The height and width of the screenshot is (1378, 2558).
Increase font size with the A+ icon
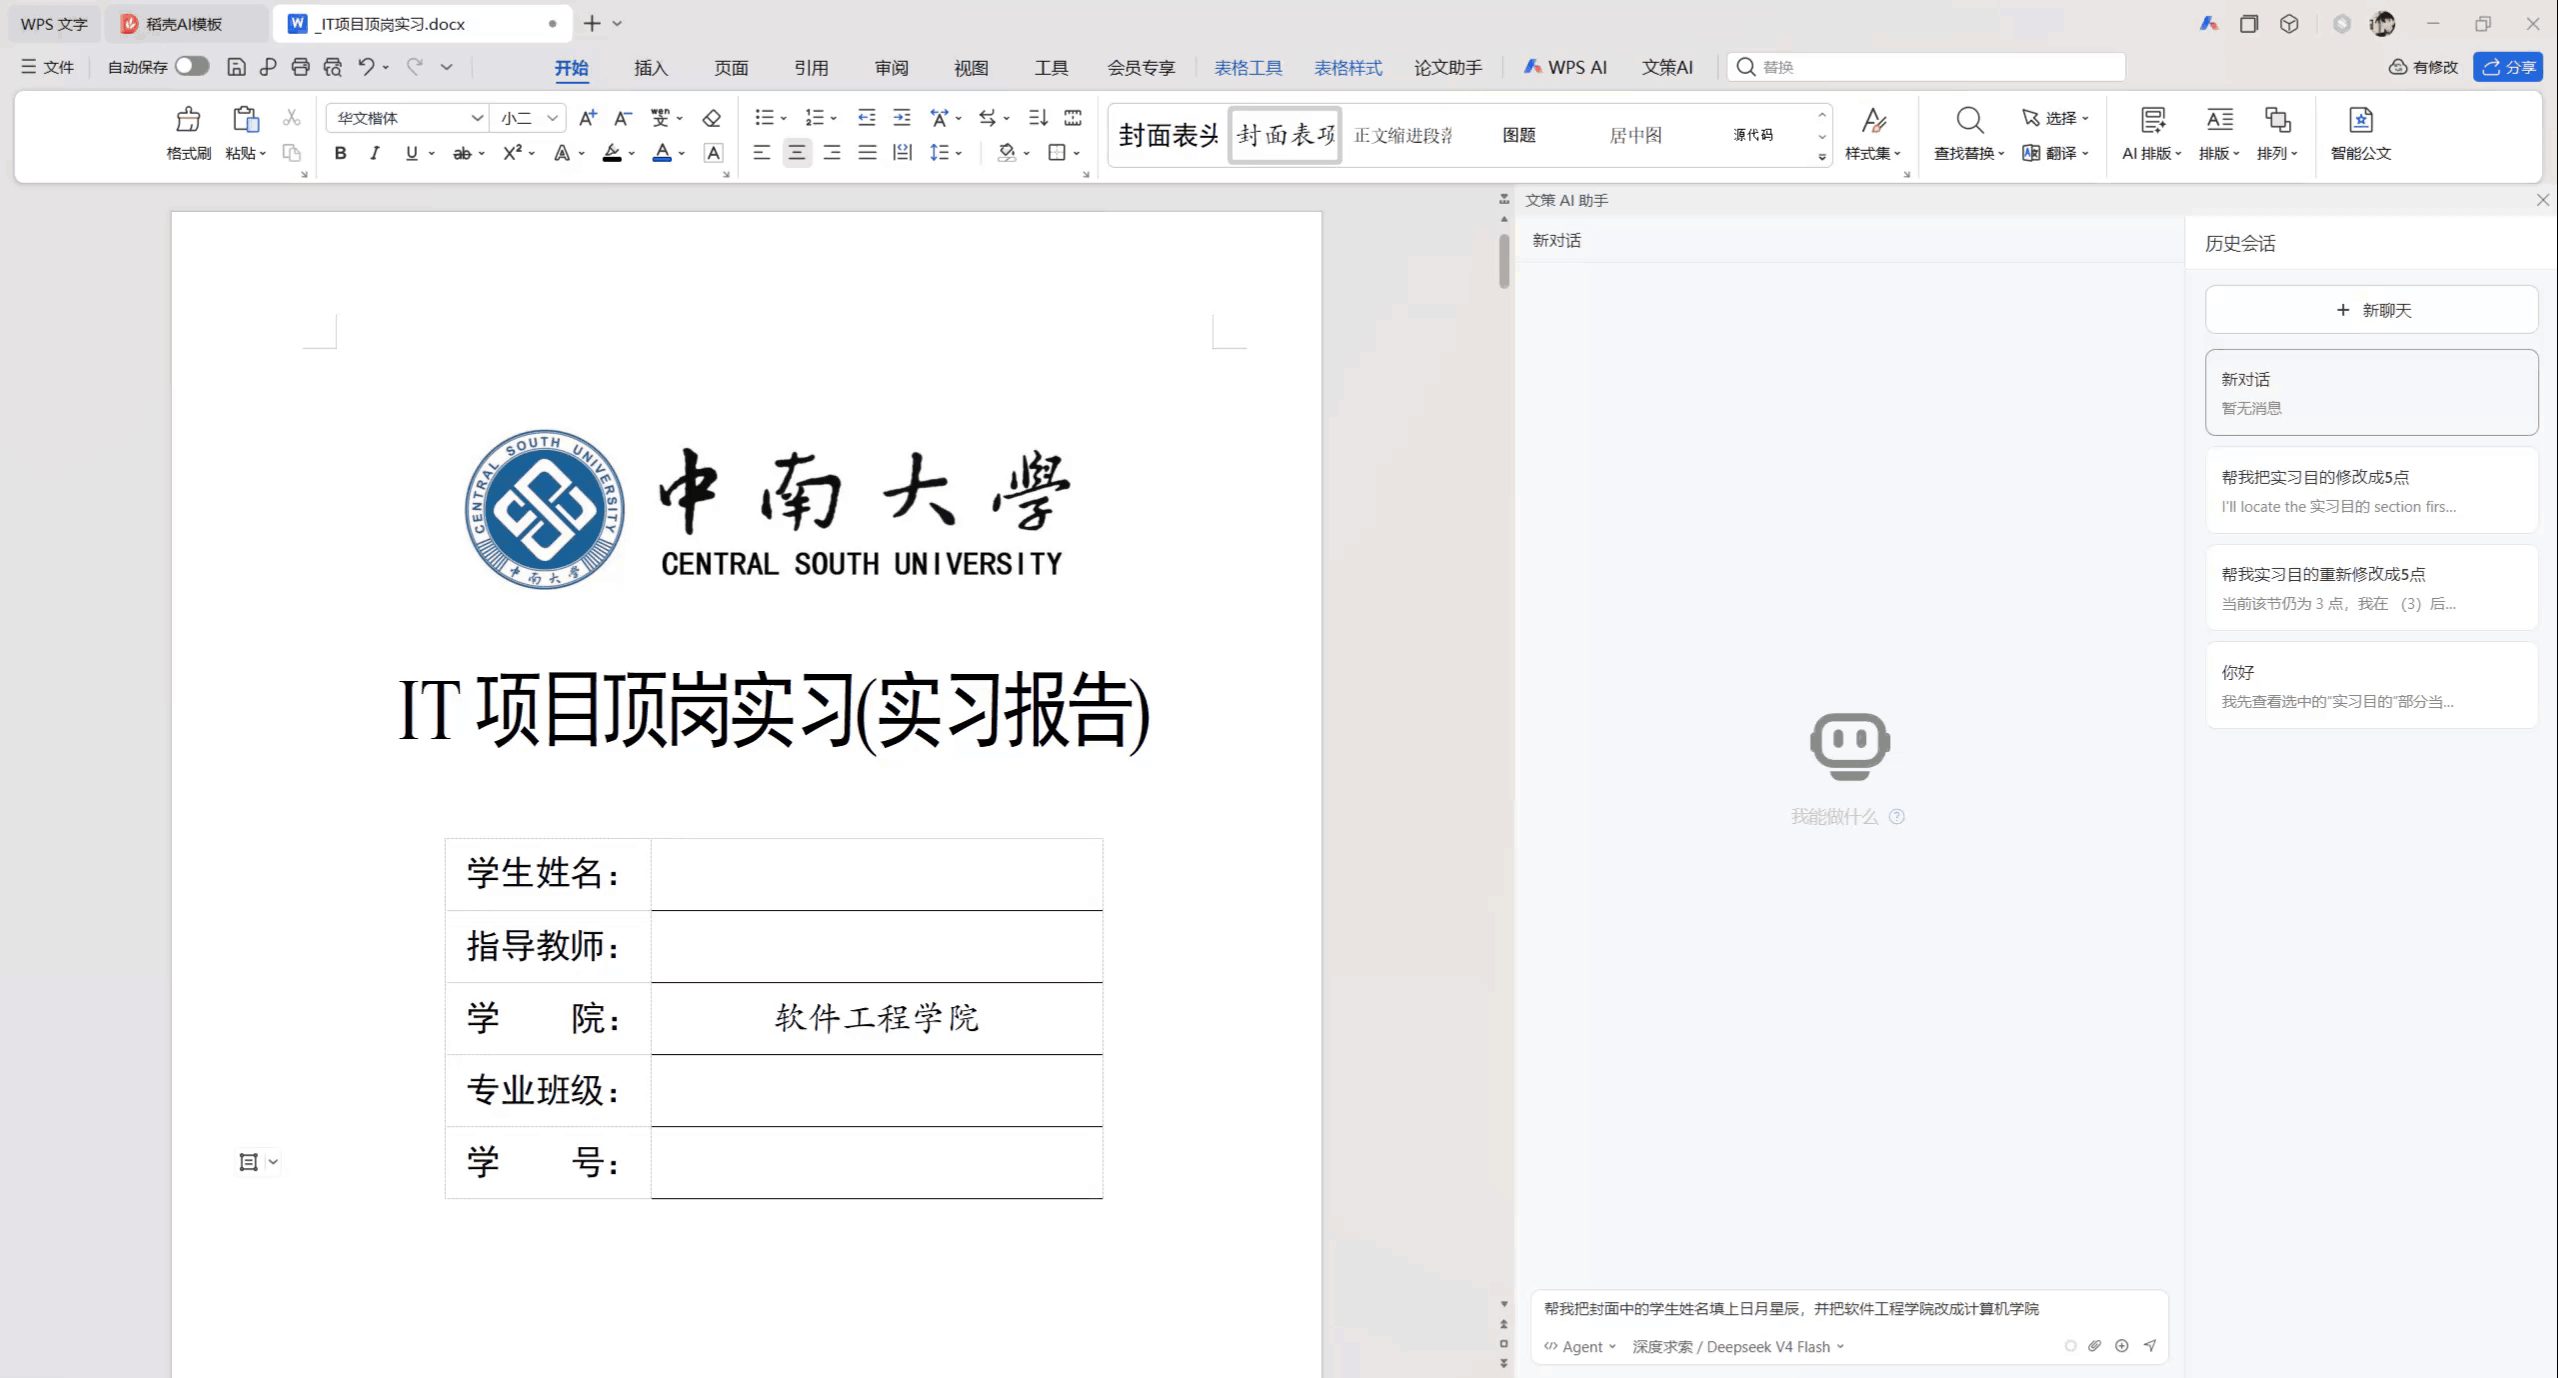point(588,118)
